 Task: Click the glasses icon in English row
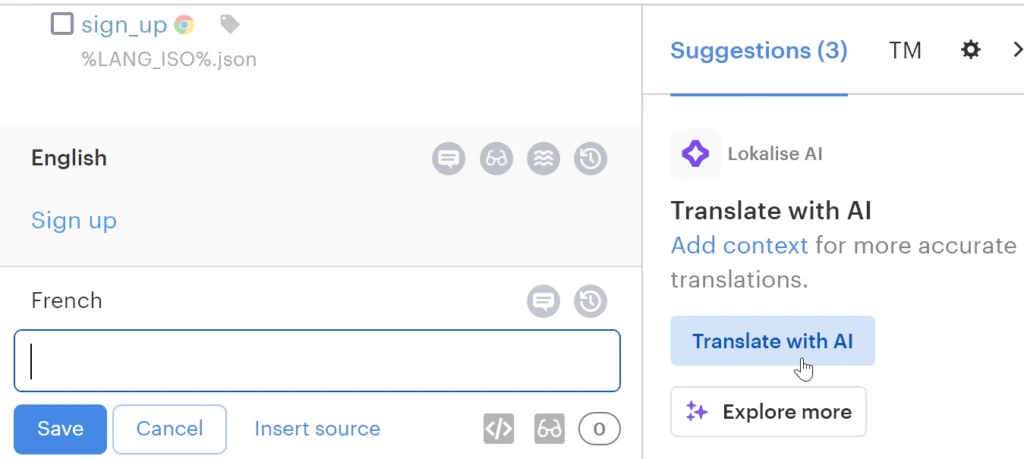pos(496,158)
